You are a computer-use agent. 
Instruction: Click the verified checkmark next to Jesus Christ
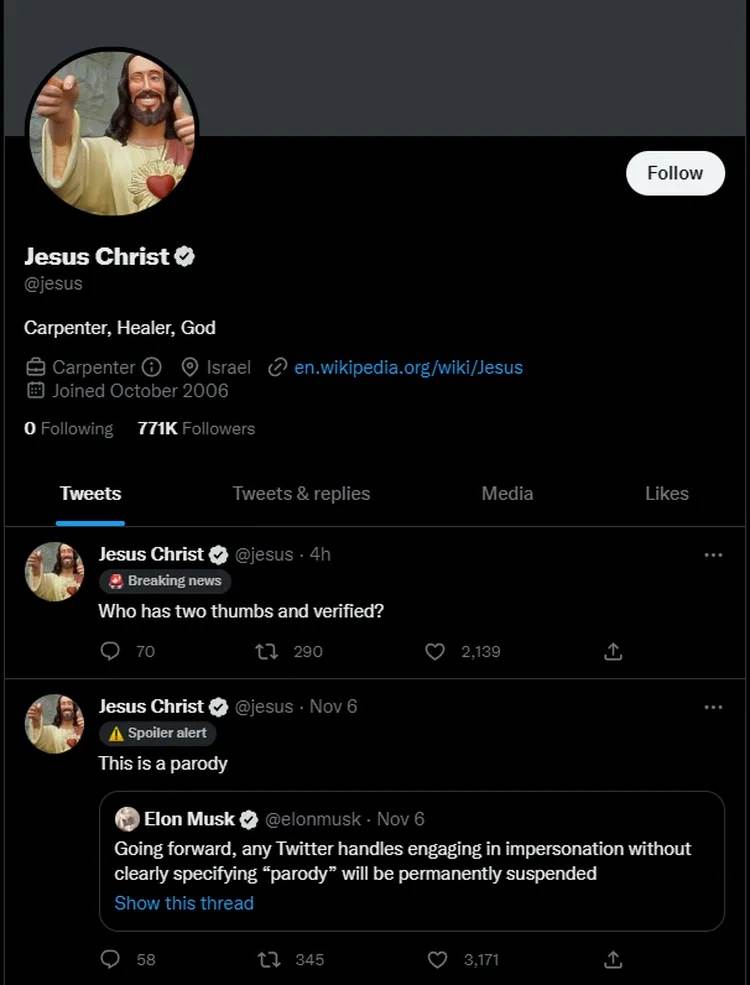[185, 256]
